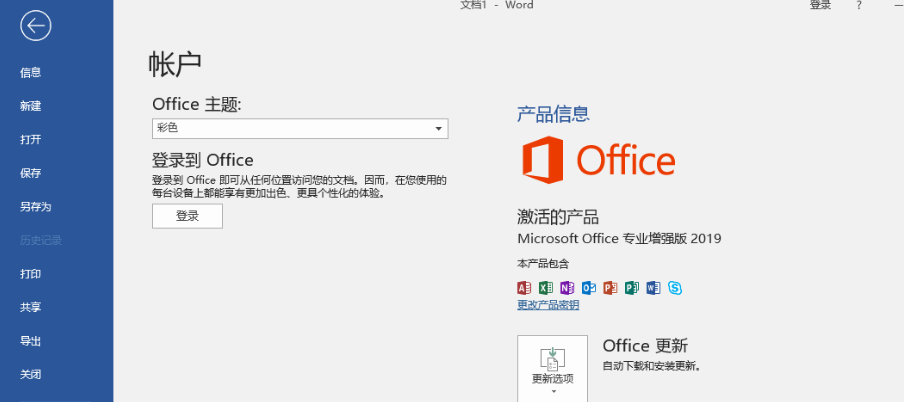Click the Publisher app icon
Image resolution: width=904 pixels, height=402 pixels.
click(x=632, y=287)
